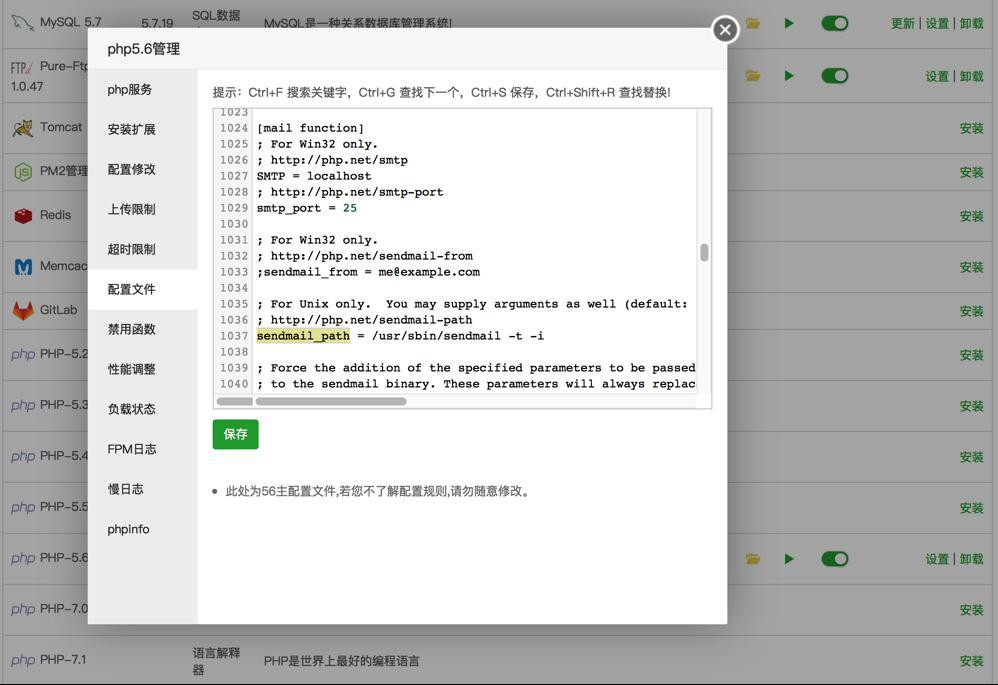Screen dimensions: 998x685
Task: Click the MySQL dolphin icon
Action: click(x=22, y=23)
